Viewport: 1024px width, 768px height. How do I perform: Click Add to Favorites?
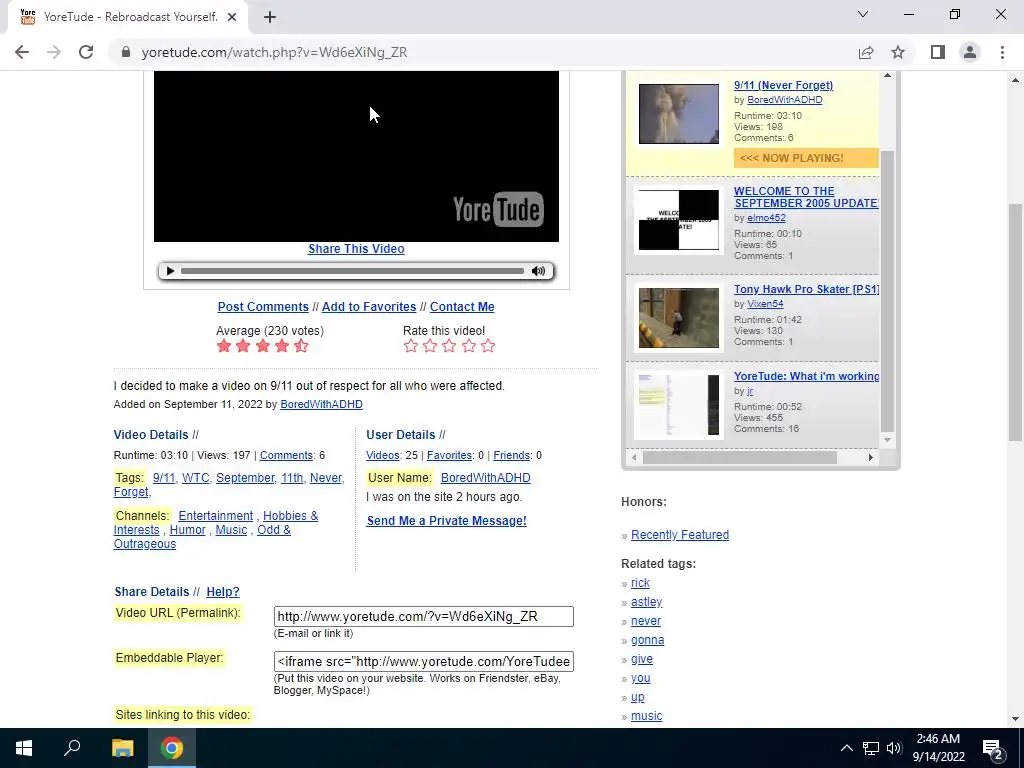tap(369, 307)
